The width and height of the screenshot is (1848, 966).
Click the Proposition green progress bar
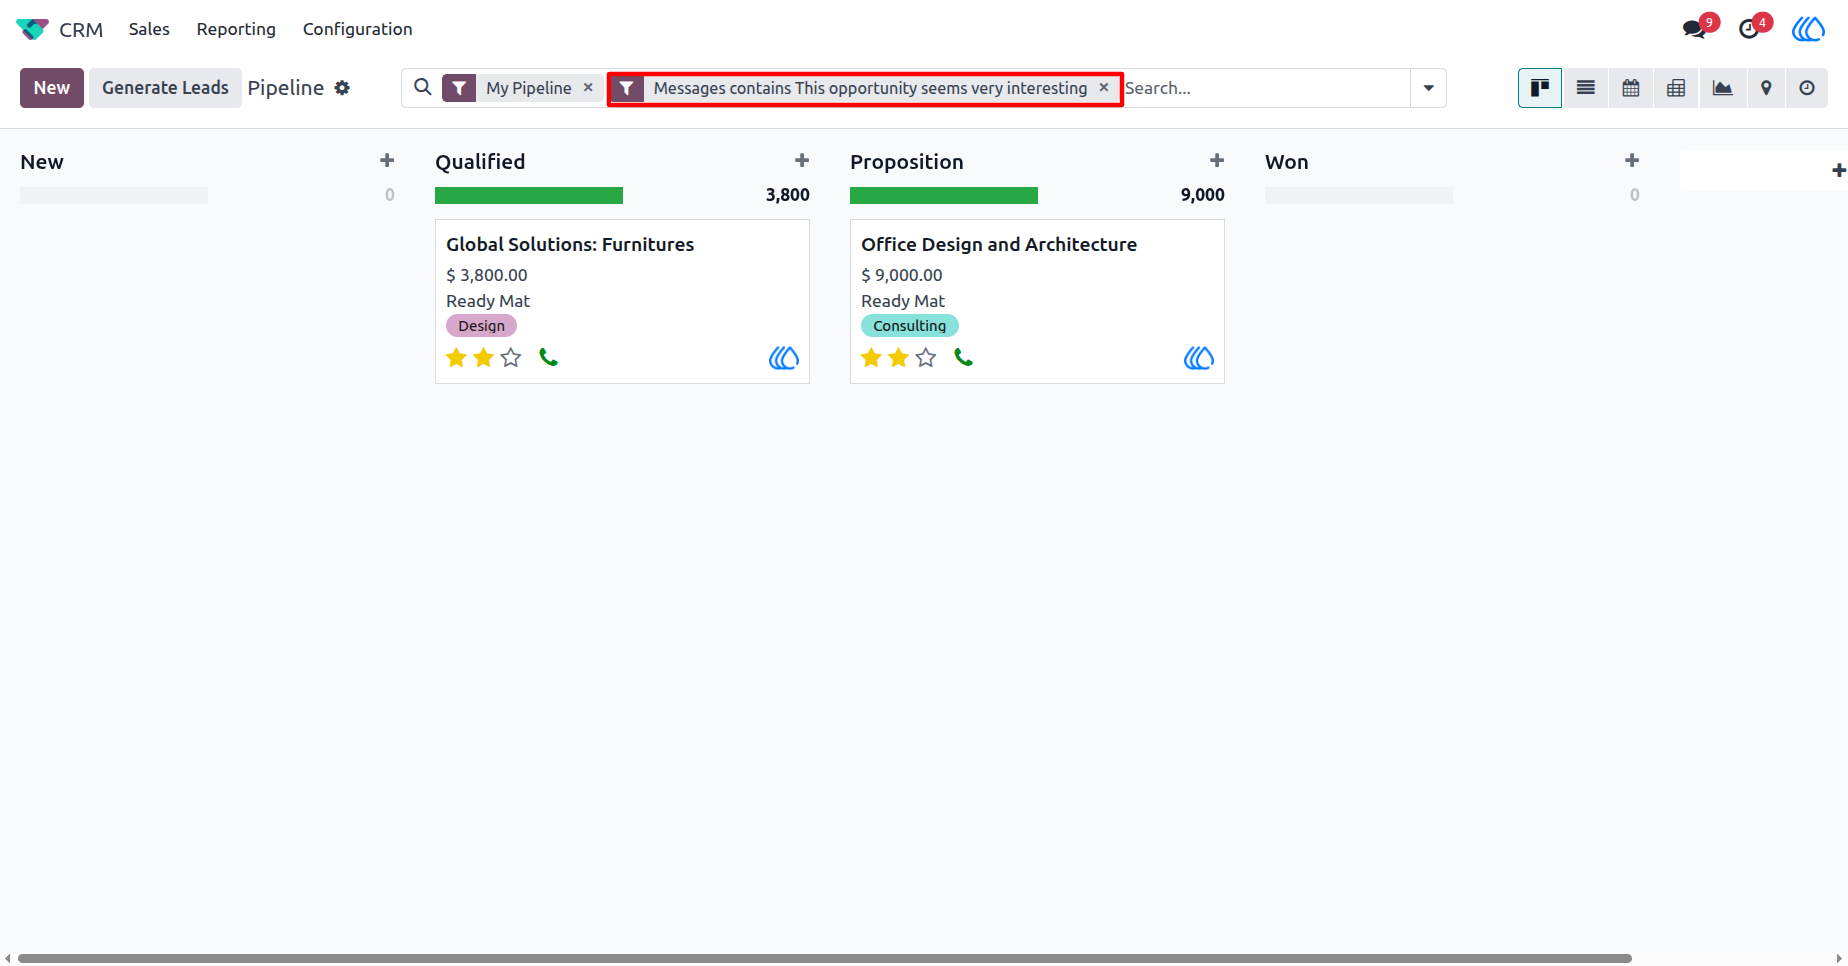point(944,195)
